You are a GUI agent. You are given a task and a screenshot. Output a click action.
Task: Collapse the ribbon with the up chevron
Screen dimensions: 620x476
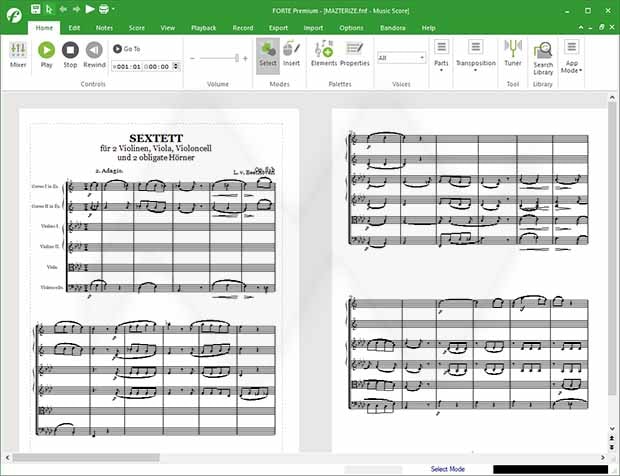click(581, 27)
